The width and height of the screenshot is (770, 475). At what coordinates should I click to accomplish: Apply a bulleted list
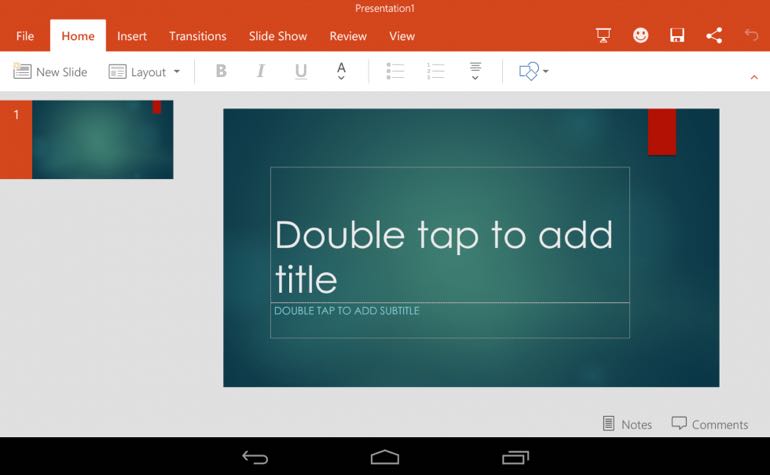point(395,72)
